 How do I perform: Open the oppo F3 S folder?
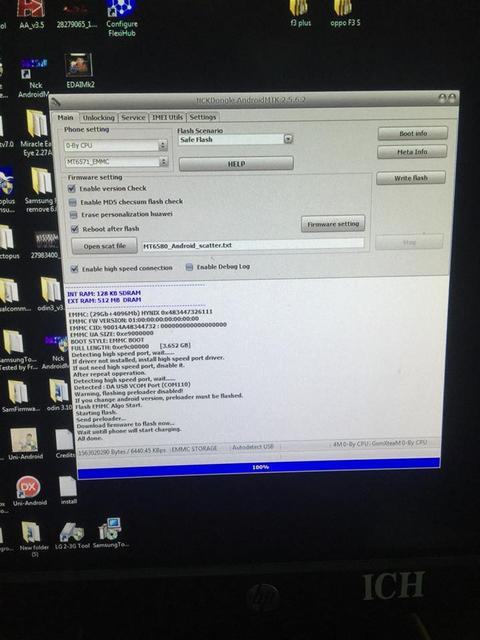[345, 14]
